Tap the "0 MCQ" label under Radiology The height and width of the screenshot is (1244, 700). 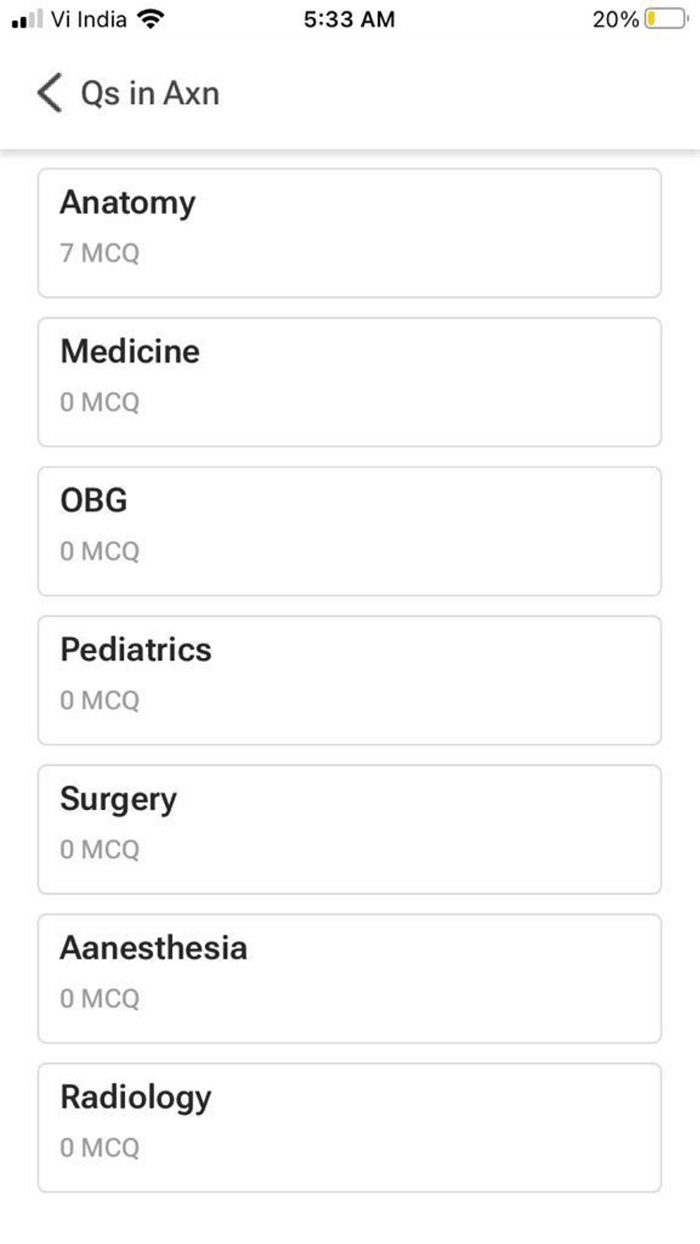tap(99, 1148)
